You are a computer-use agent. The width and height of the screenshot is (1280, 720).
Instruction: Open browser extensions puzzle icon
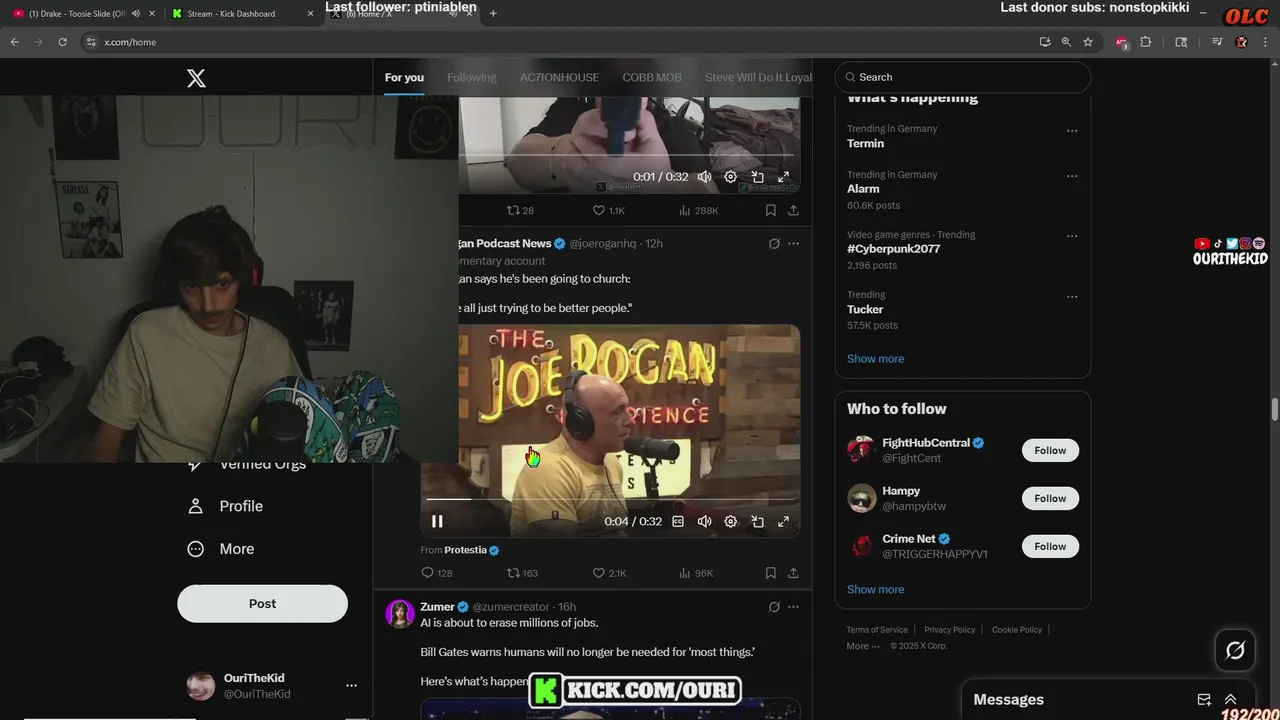pos(1146,42)
